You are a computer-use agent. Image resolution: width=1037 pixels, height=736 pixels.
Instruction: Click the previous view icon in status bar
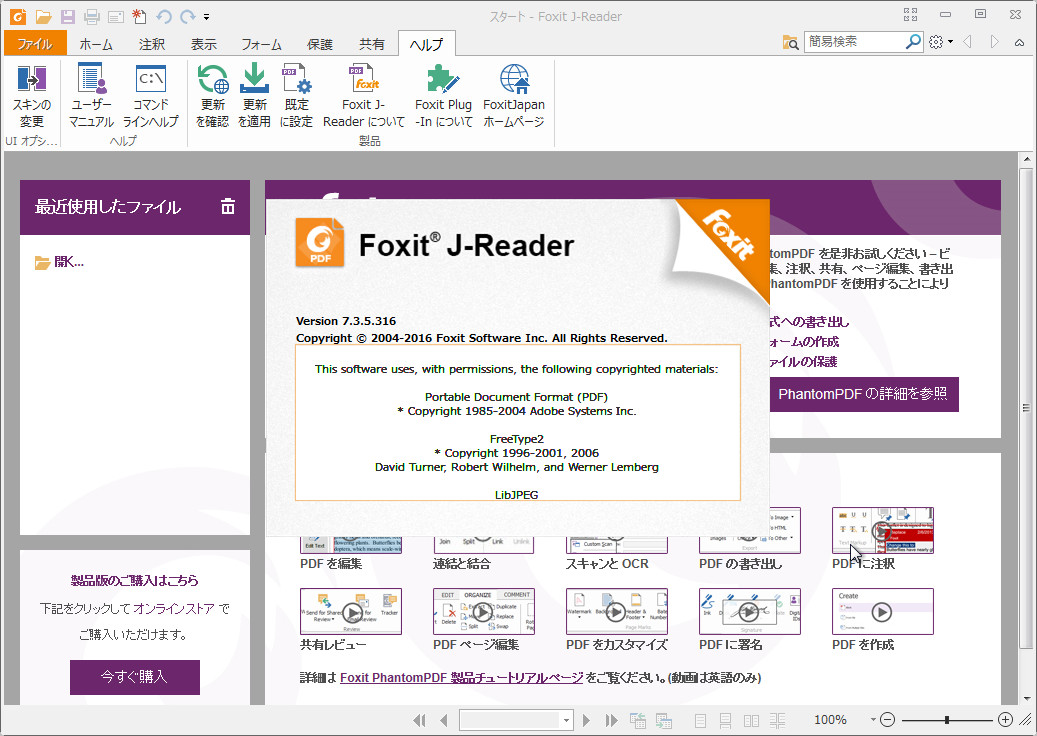click(x=638, y=720)
